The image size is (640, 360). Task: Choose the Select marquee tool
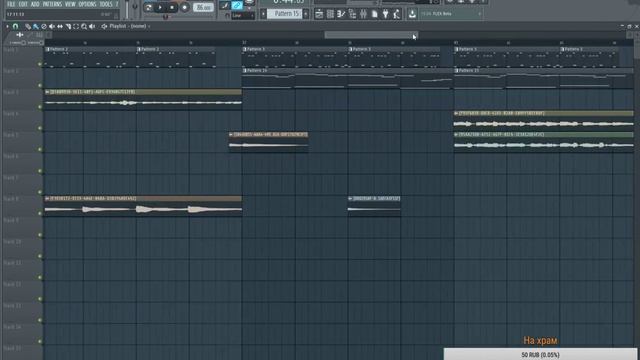pyautogui.click(x=76, y=27)
